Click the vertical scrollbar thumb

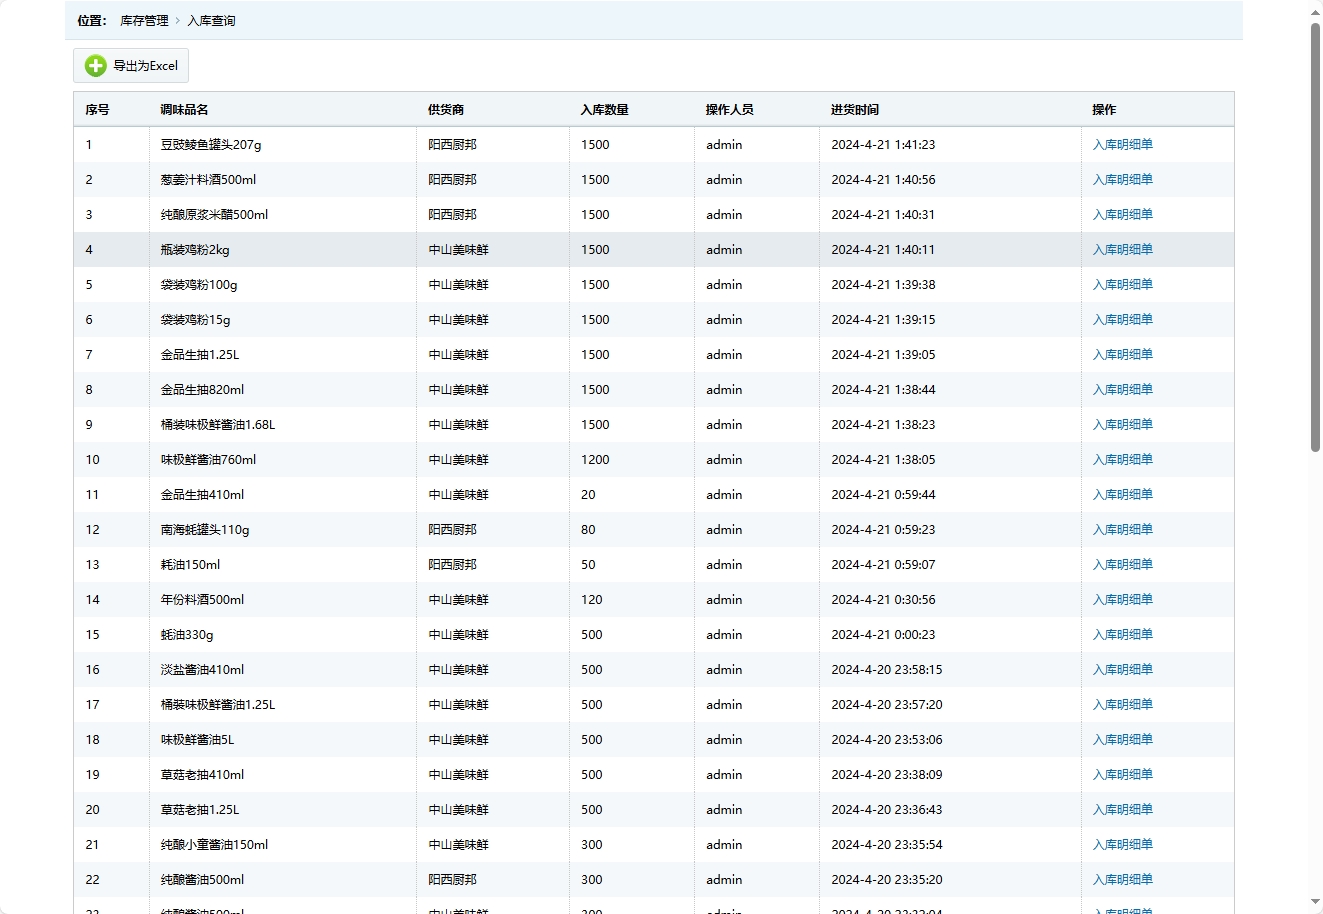(1315, 235)
